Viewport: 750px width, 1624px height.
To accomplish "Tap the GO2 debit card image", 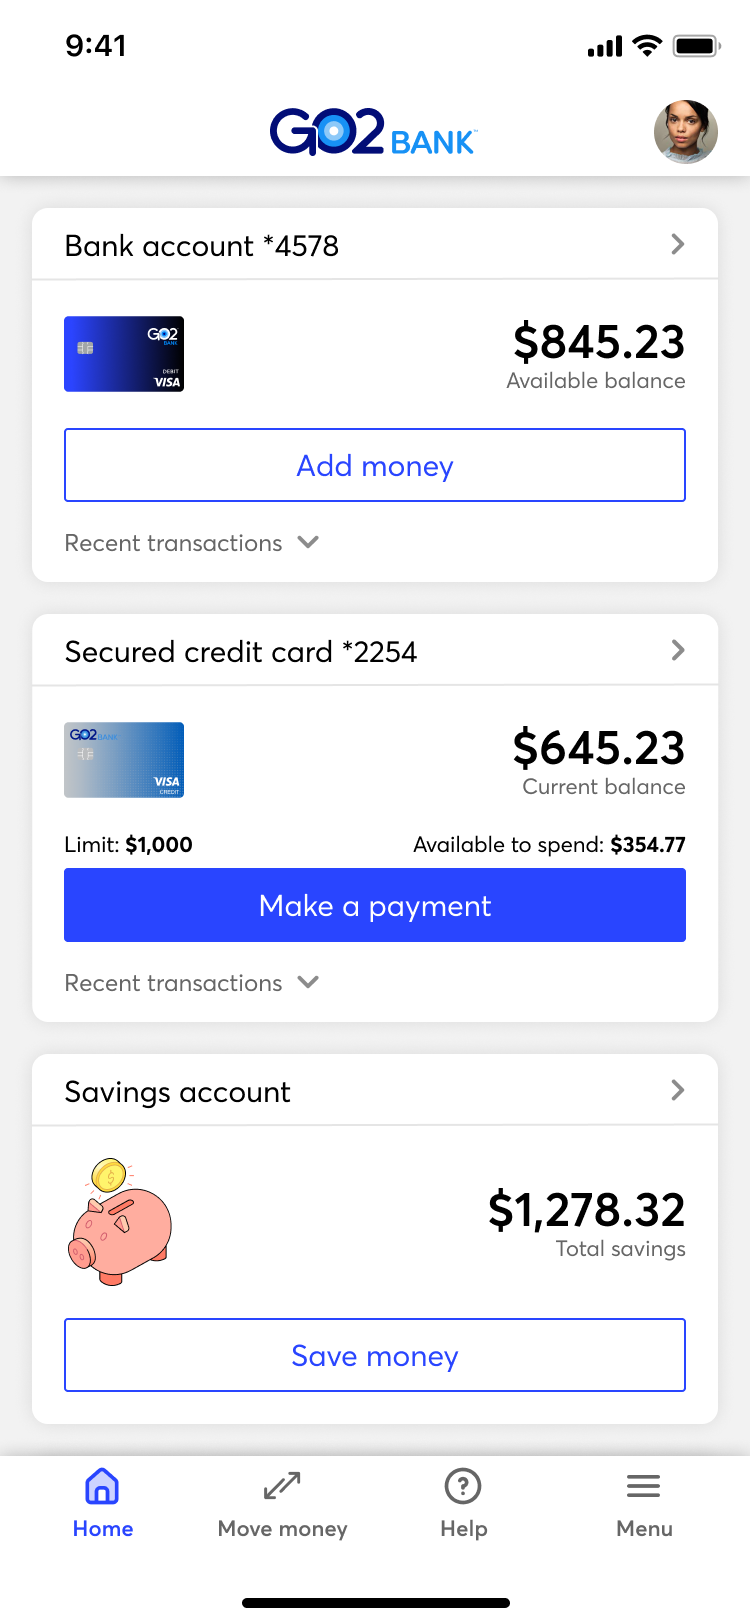I will (124, 354).
